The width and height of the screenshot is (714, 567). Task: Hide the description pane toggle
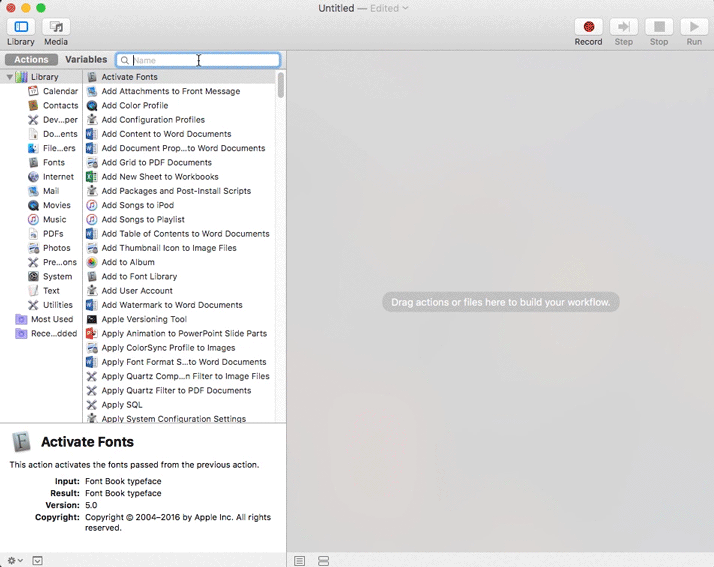(x=37, y=561)
